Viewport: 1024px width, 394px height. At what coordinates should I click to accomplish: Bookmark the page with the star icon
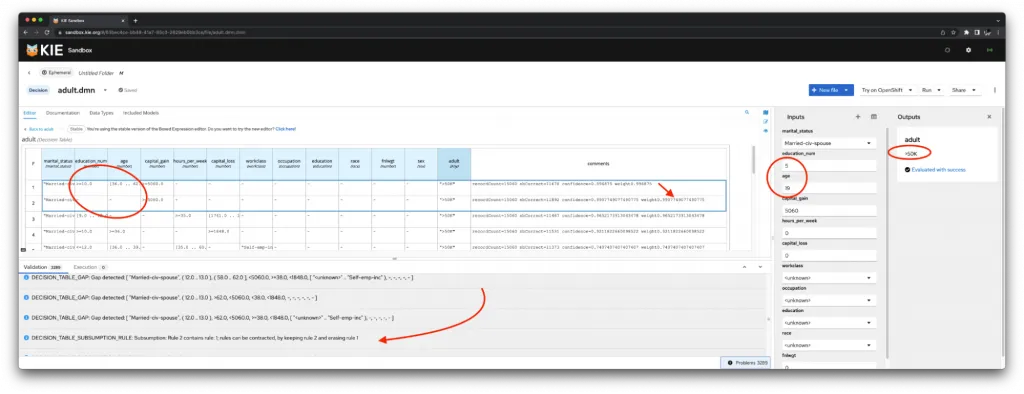[x=953, y=32]
